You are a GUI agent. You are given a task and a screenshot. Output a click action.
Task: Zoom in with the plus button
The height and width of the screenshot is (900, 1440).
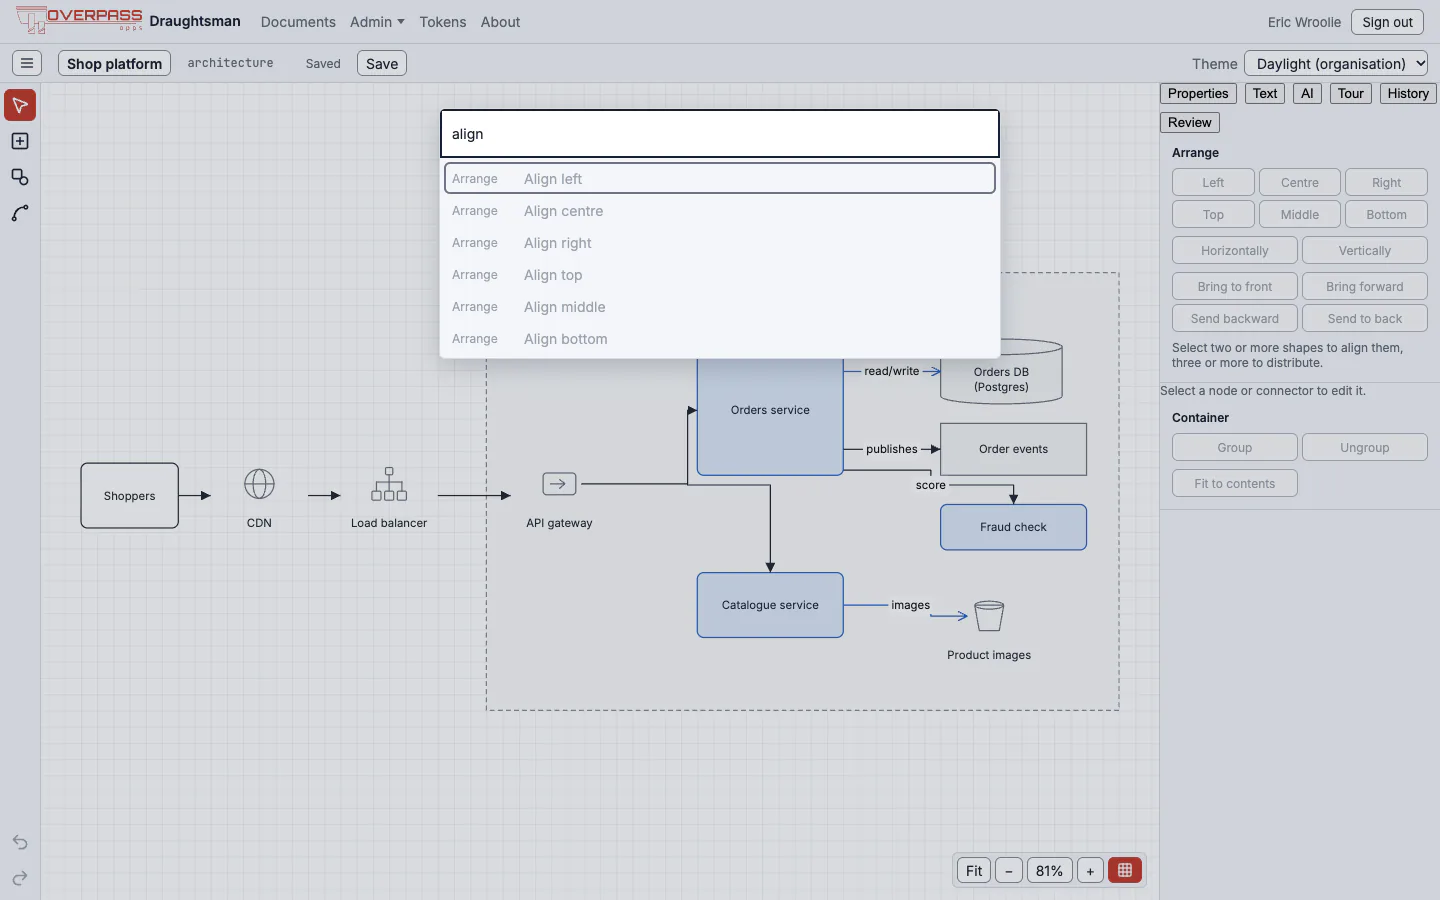(1090, 870)
